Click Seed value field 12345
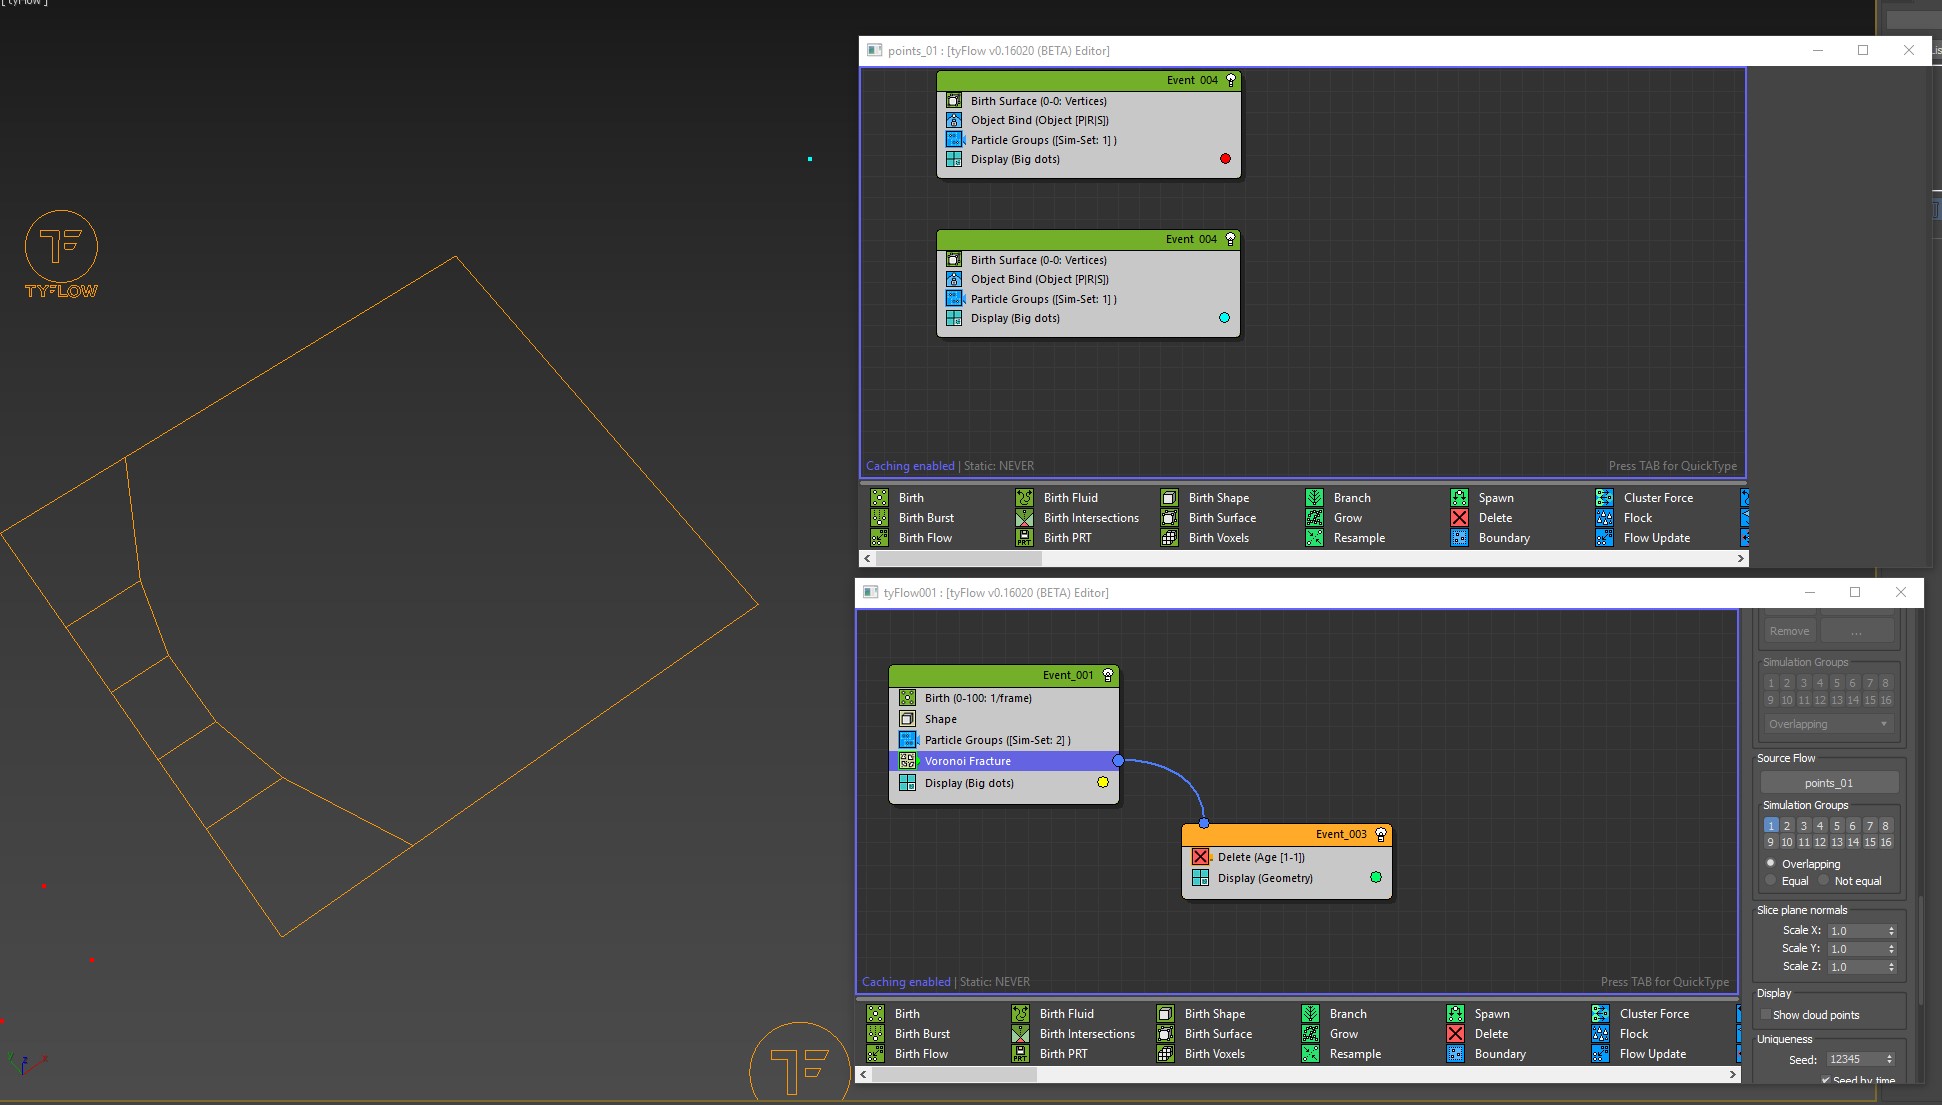The height and width of the screenshot is (1105, 1942). (x=1854, y=1059)
